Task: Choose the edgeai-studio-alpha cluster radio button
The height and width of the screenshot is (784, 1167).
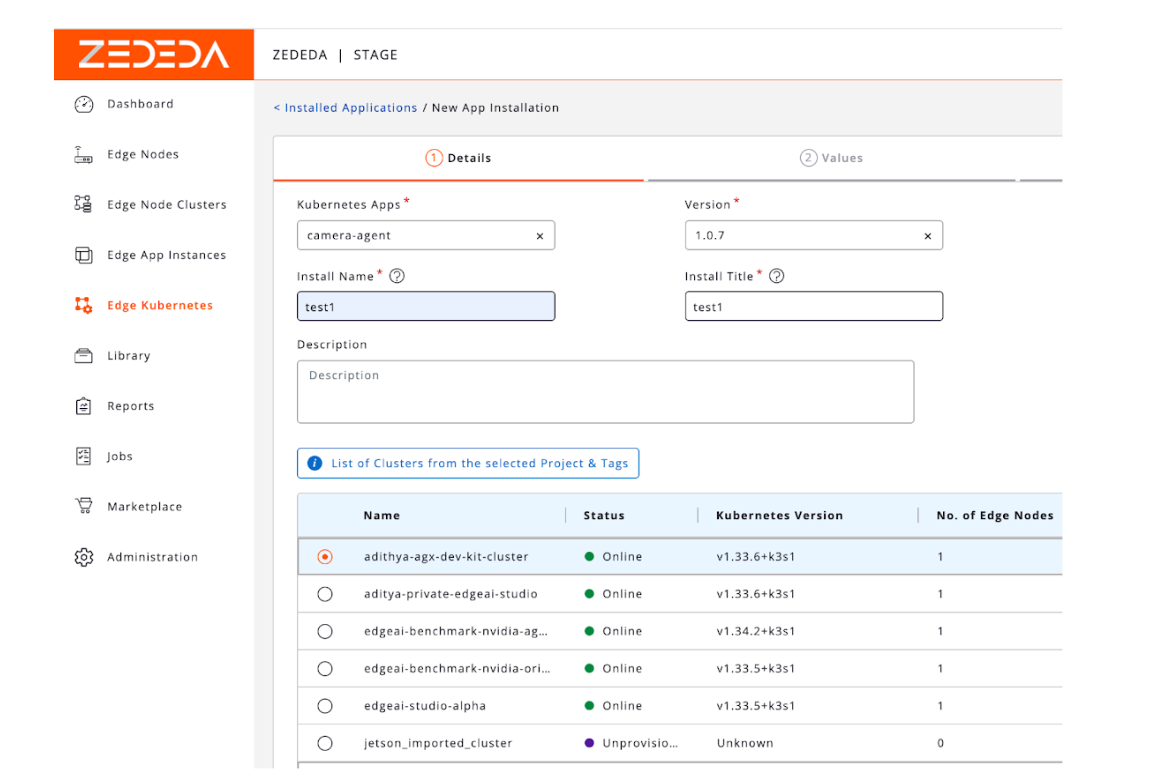Action: click(x=325, y=706)
